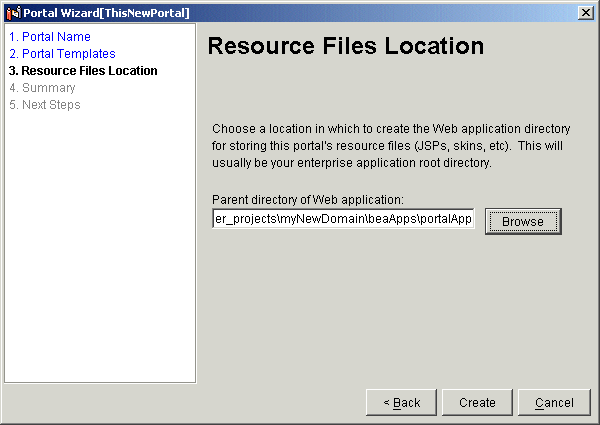Screen dimensions: 600x425
Task: Click the 'Parent directory of Web application:' label
Action: [308, 200]
